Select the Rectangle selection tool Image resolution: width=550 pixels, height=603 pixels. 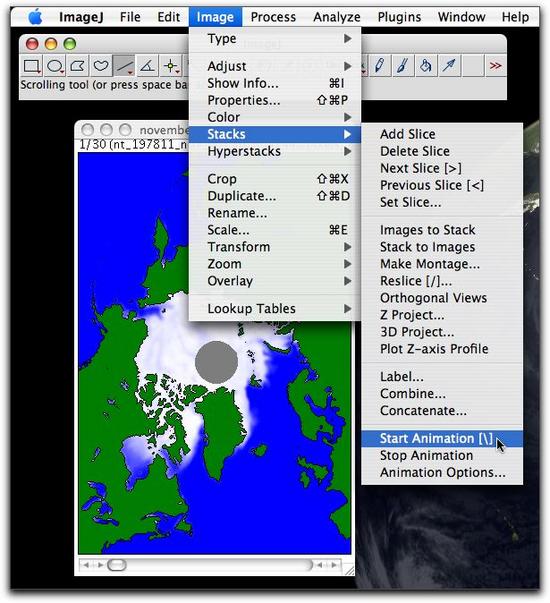point(32,66)
